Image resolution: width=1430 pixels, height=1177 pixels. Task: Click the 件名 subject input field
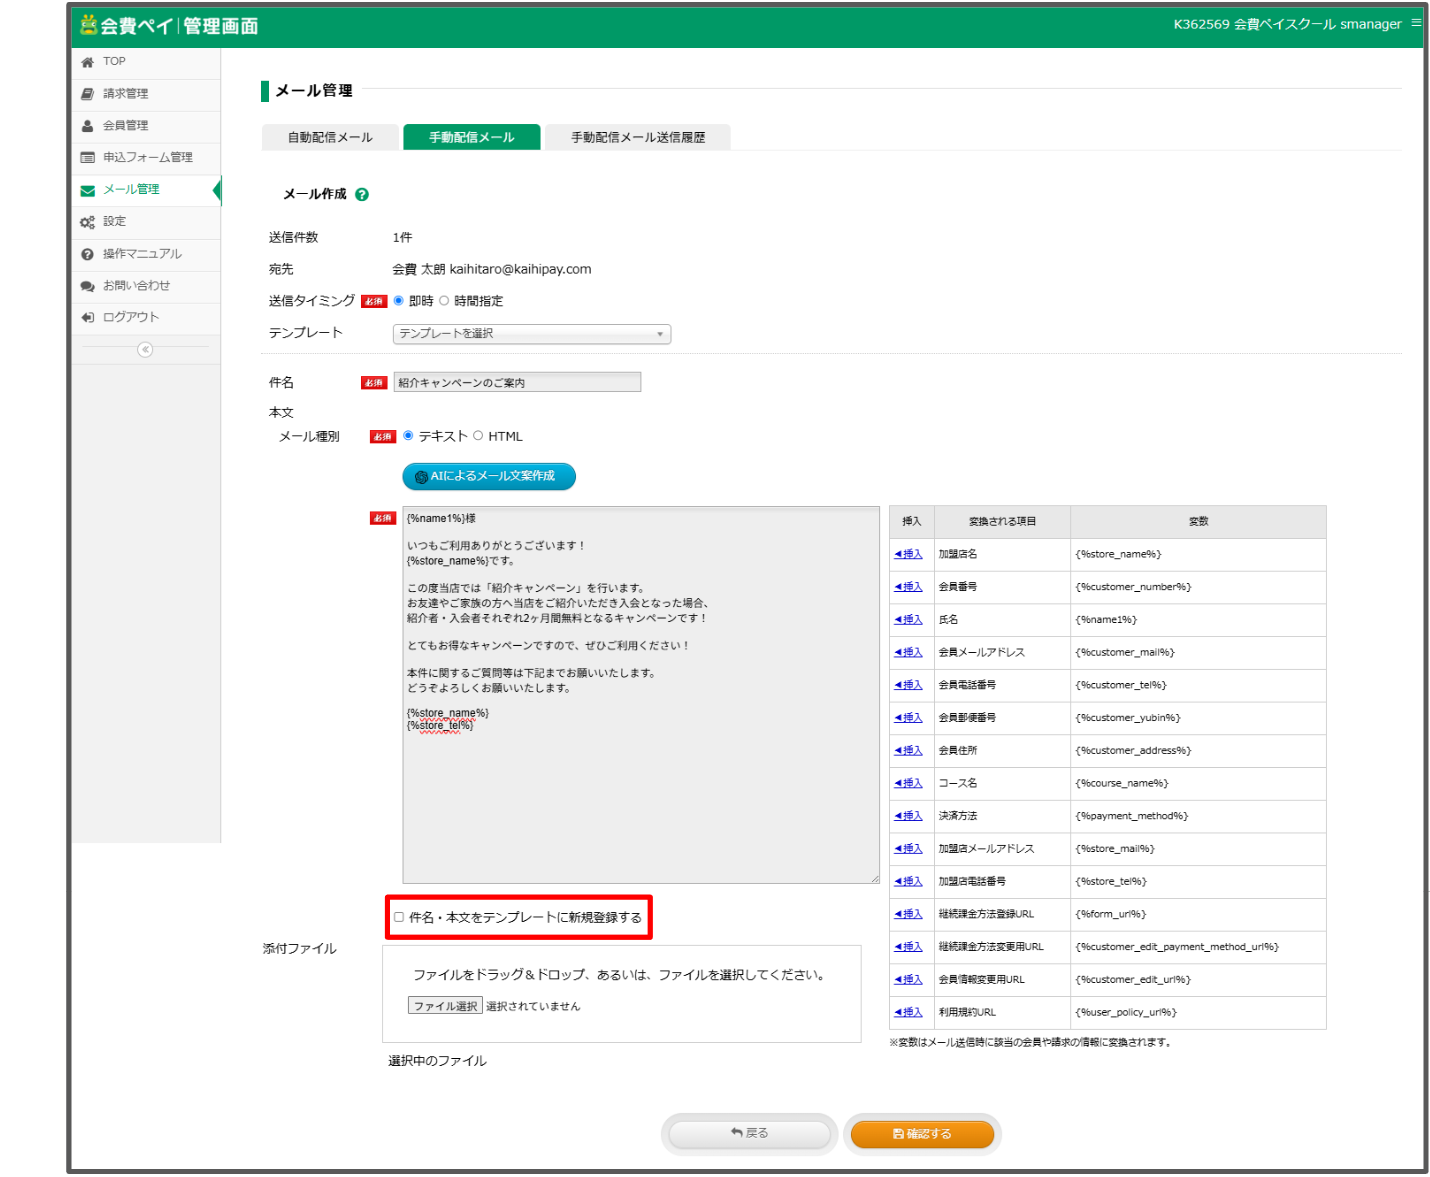(517, 383)
